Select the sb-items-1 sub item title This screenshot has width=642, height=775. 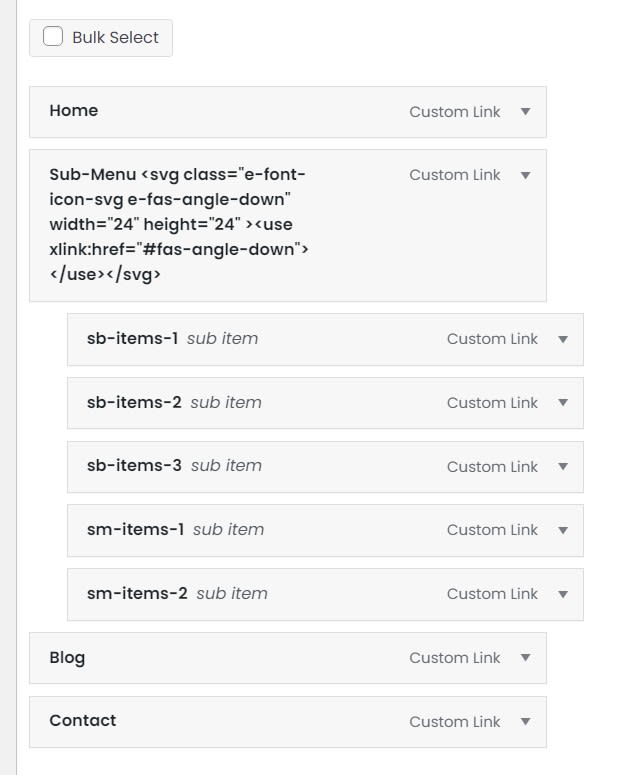pyautogui.click(x=132, y=339)
